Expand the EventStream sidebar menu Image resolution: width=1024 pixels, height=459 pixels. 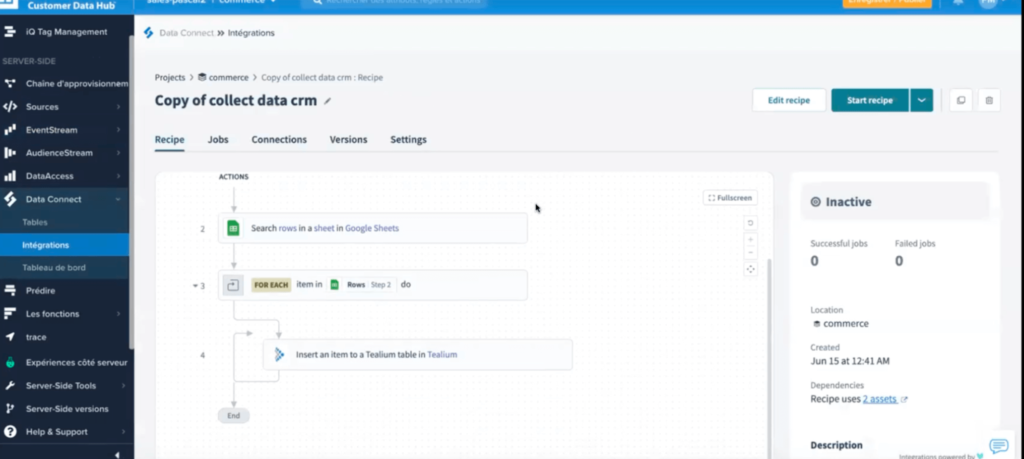(119, 130)
